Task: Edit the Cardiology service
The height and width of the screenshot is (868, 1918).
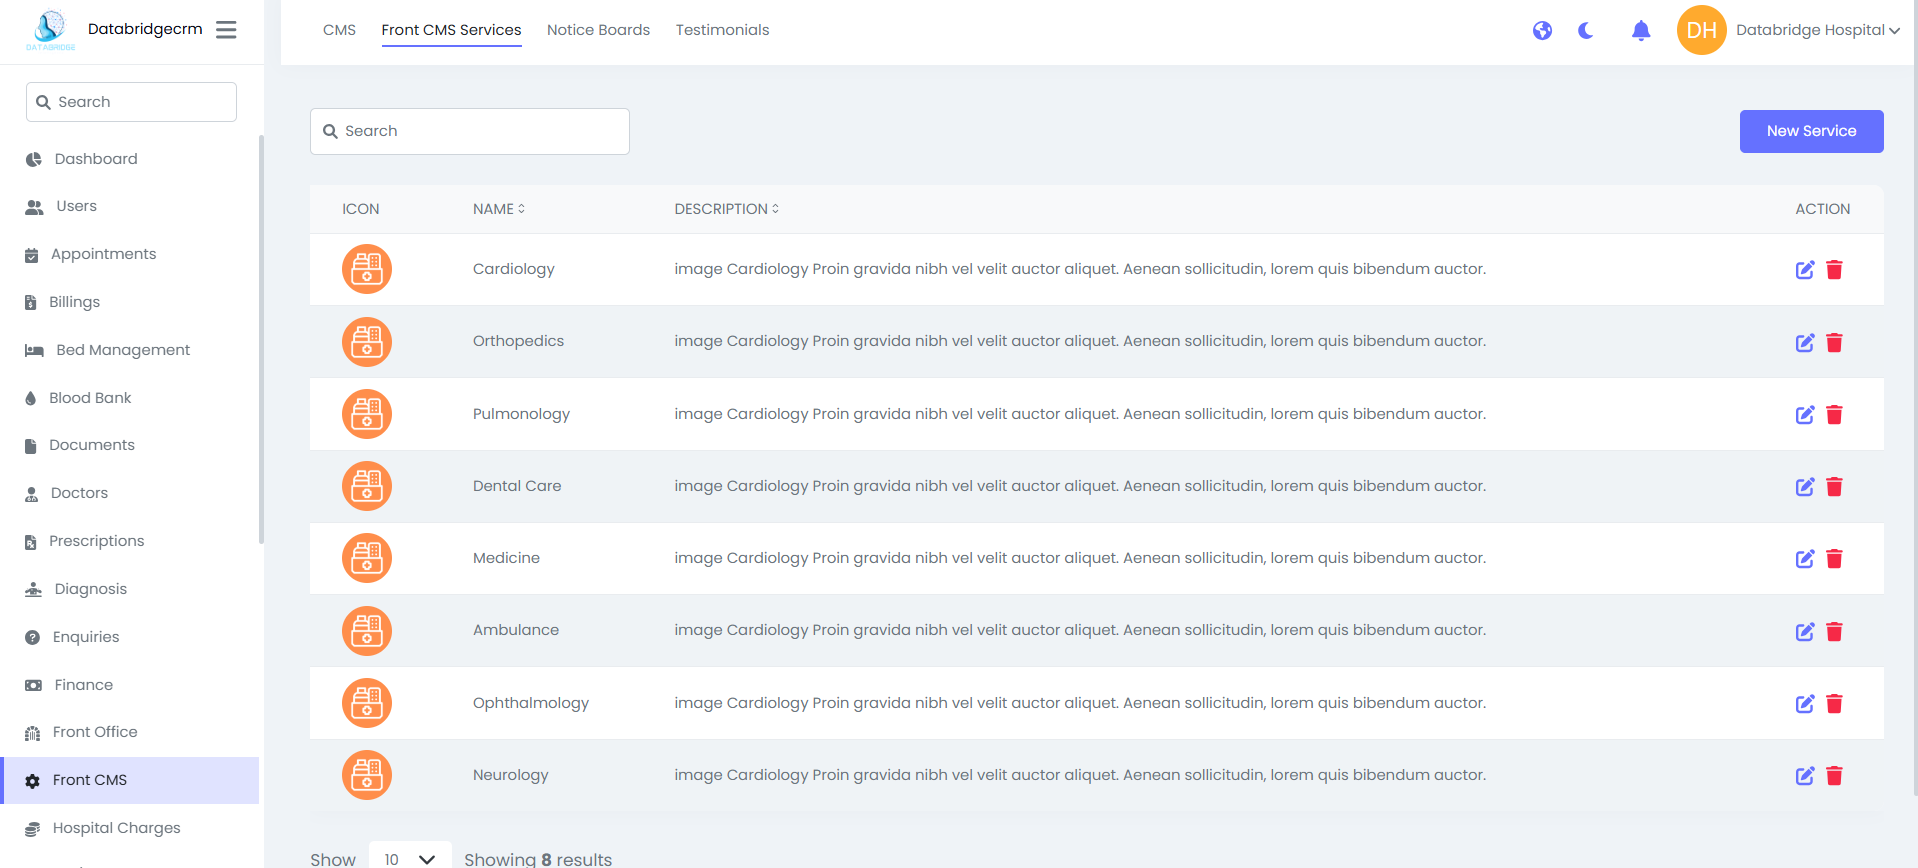Action: [x=1805, y=270]
